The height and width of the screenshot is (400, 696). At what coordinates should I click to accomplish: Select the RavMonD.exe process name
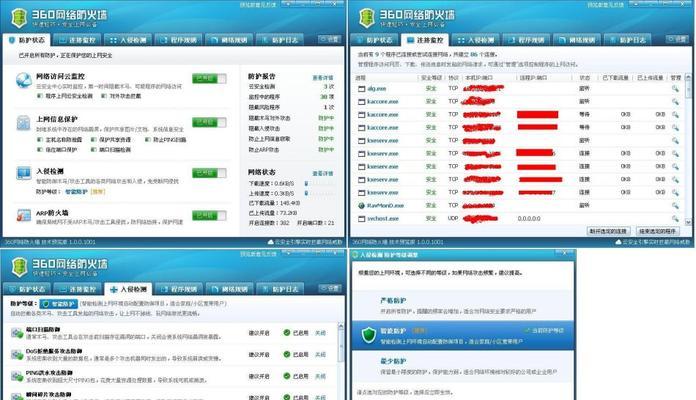[385, 206]
